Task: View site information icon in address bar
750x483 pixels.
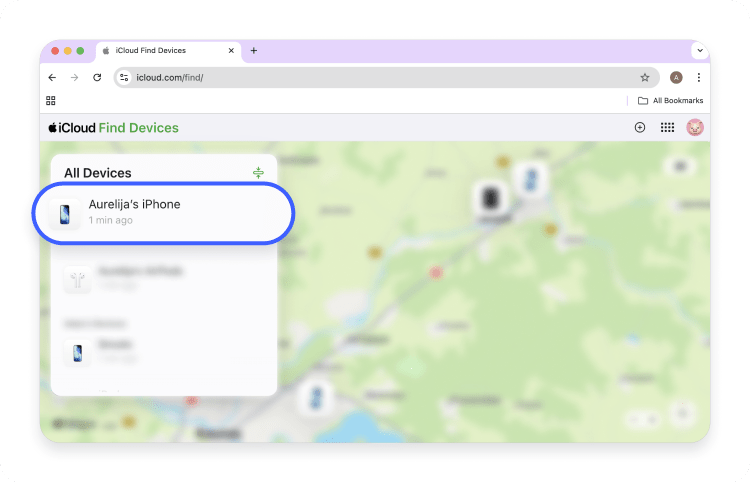Action: 124,77
